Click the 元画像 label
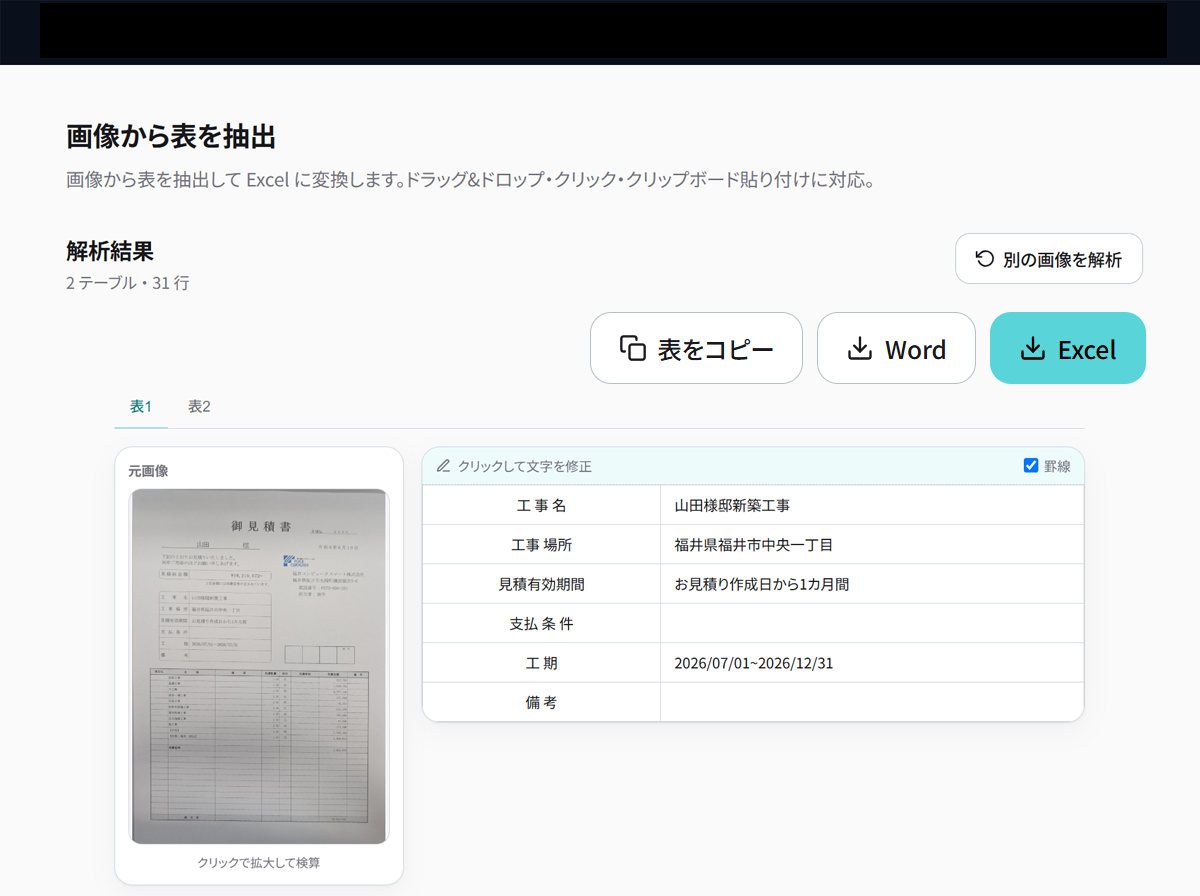Screen dimensions: 1200x896 [x=148, y=470]
